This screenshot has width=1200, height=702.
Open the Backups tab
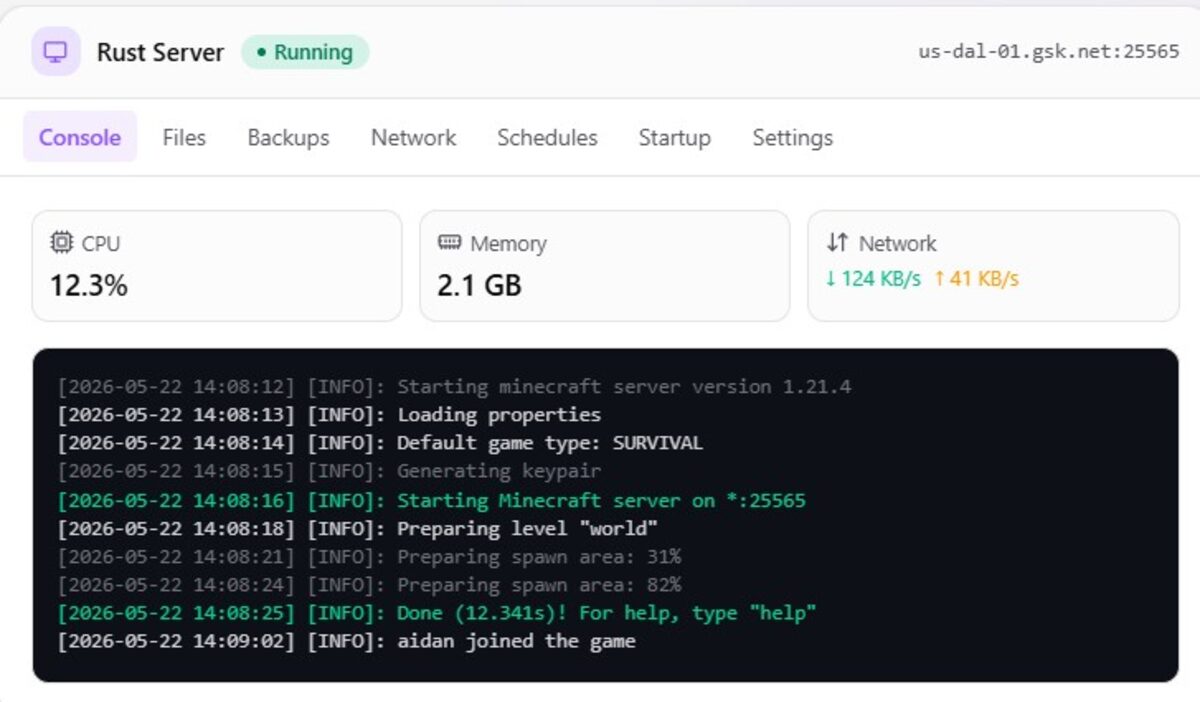(x=288, y=137)
